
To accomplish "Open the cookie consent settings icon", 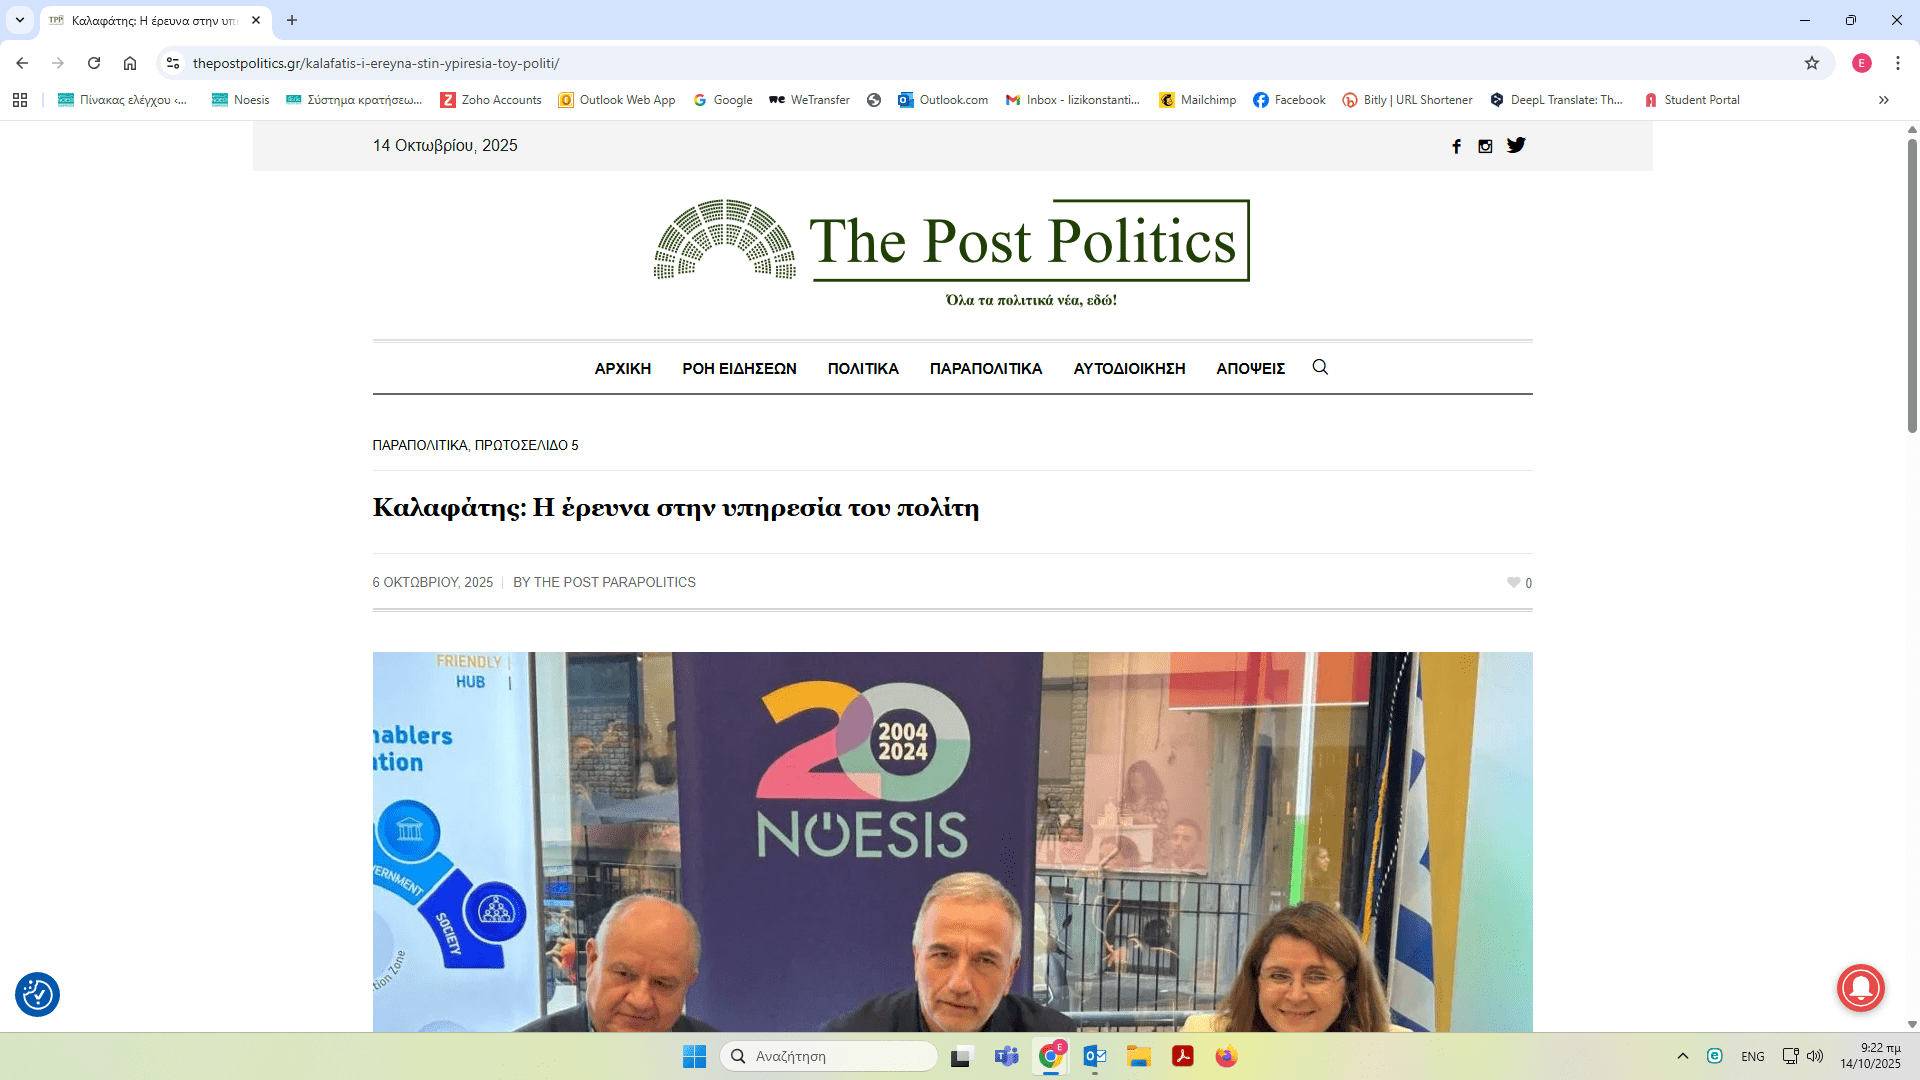I will point(37,994).
